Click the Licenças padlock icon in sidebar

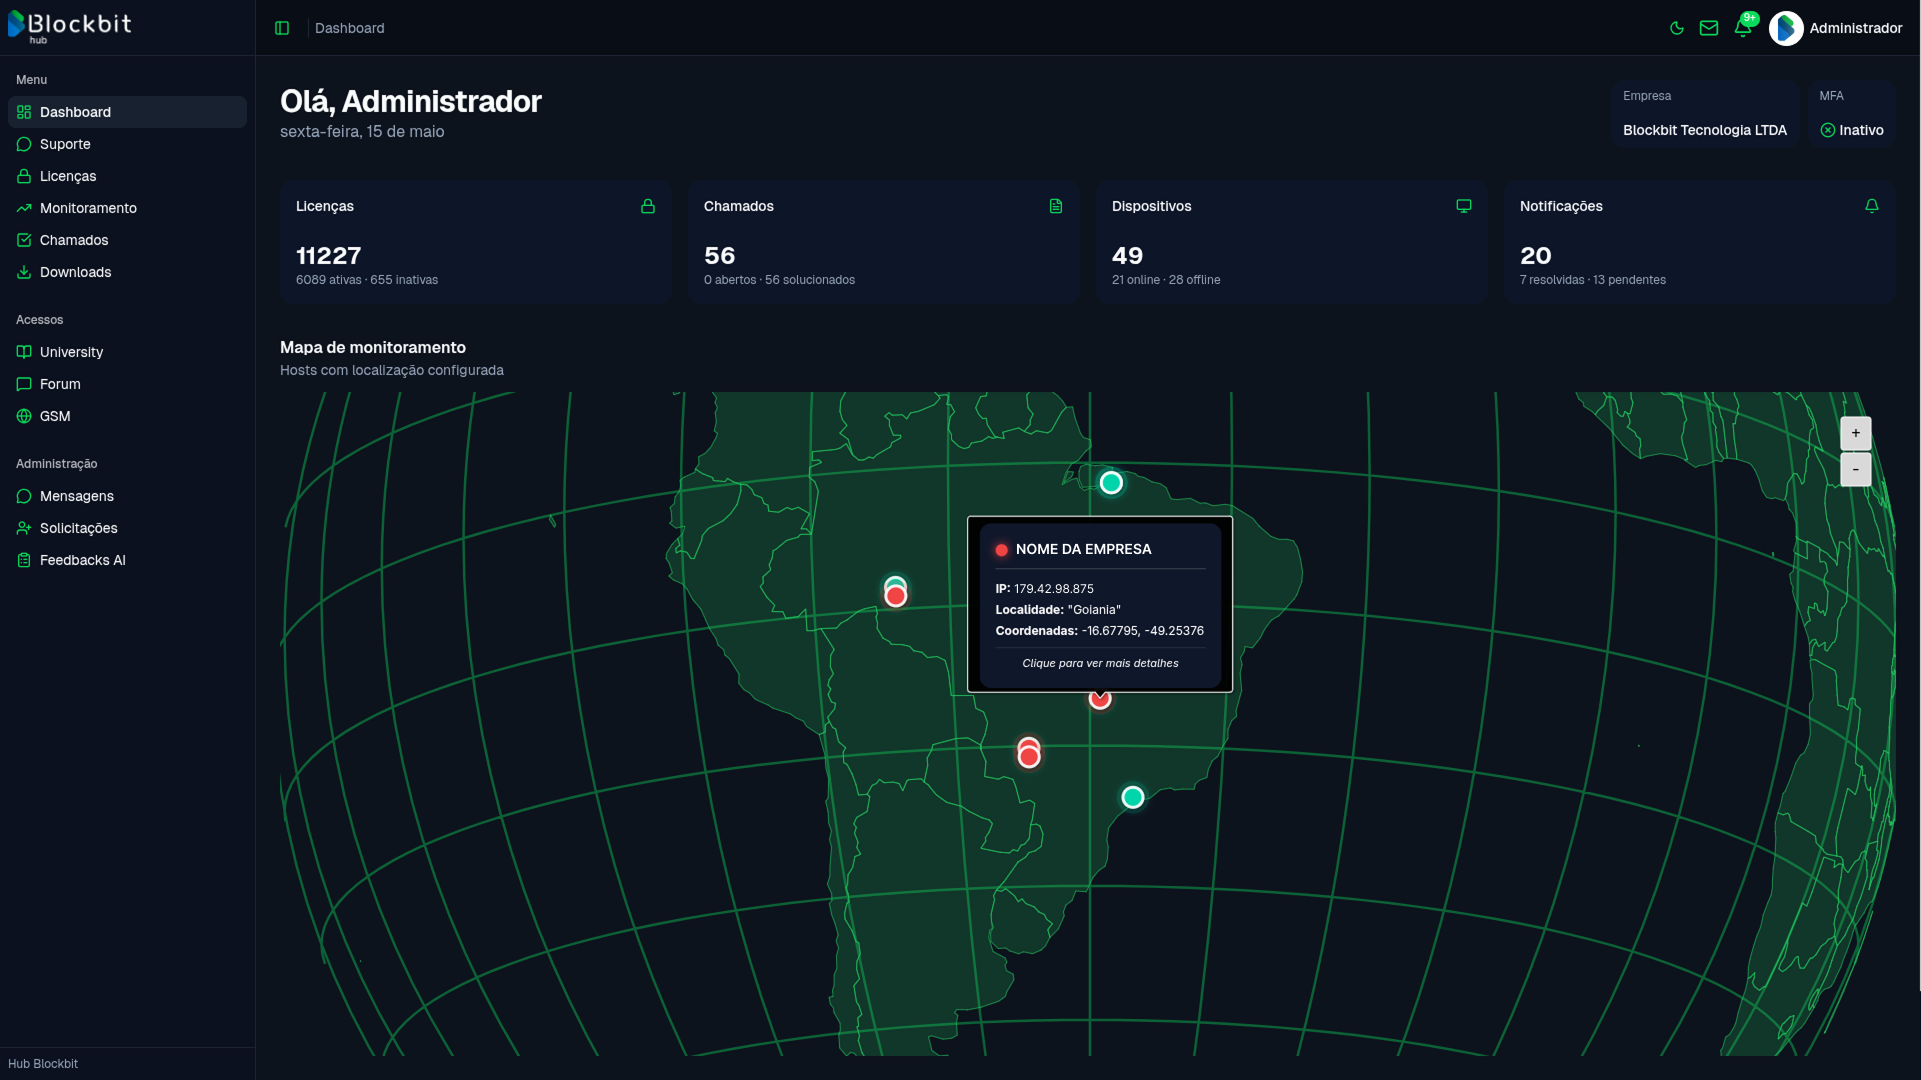pos(24,176)
